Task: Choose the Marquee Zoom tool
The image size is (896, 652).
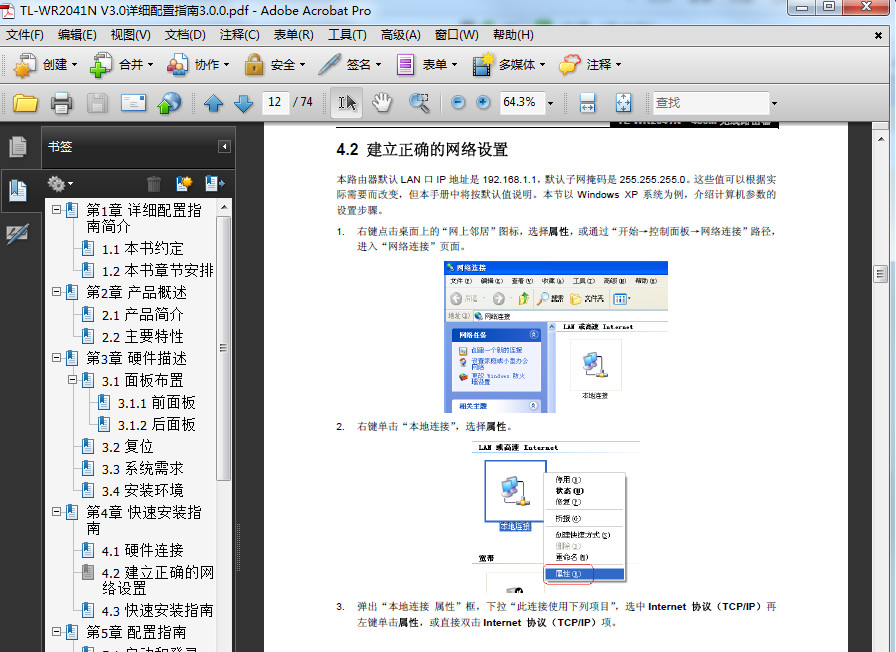Action: point(419,103)
